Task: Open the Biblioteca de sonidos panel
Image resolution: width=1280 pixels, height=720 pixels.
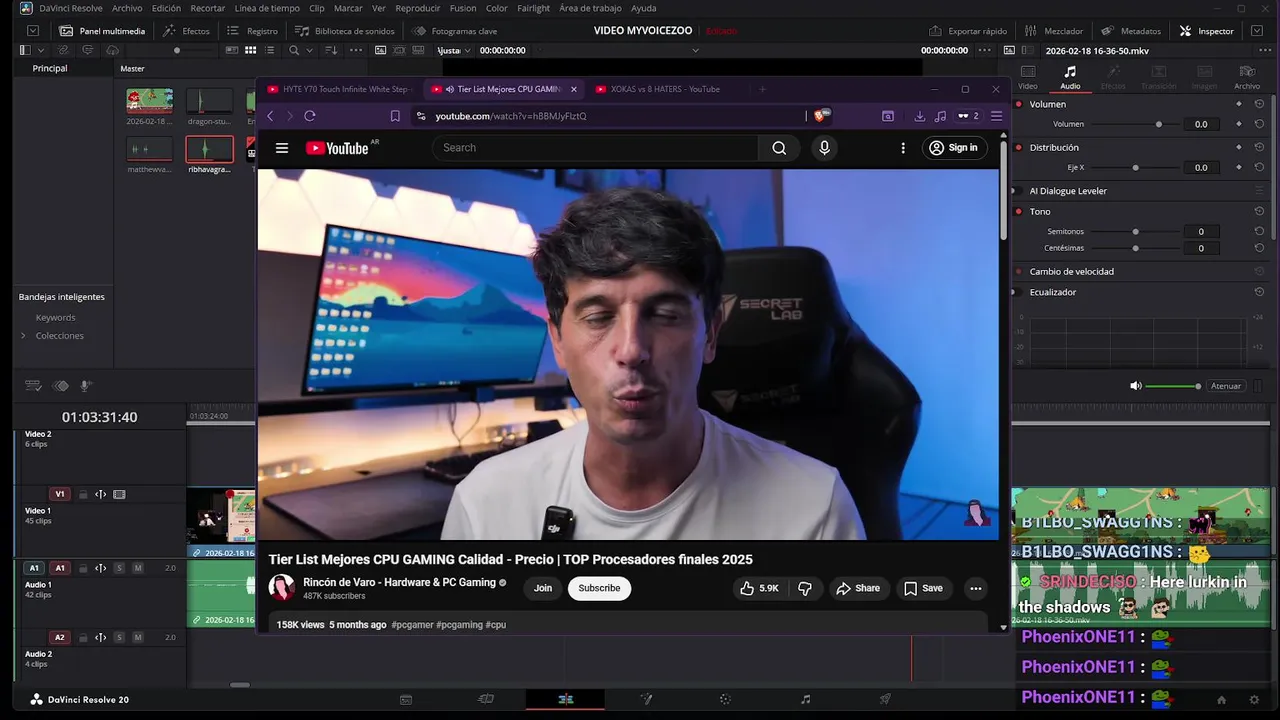Action: 344,31
